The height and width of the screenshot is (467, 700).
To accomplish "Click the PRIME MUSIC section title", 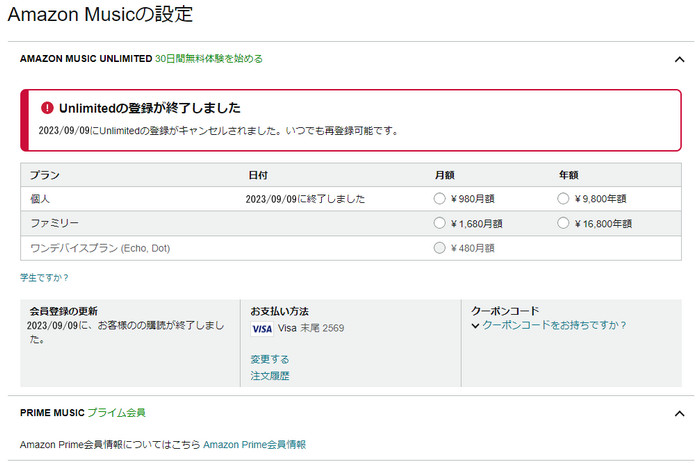I will coord(52,413).
